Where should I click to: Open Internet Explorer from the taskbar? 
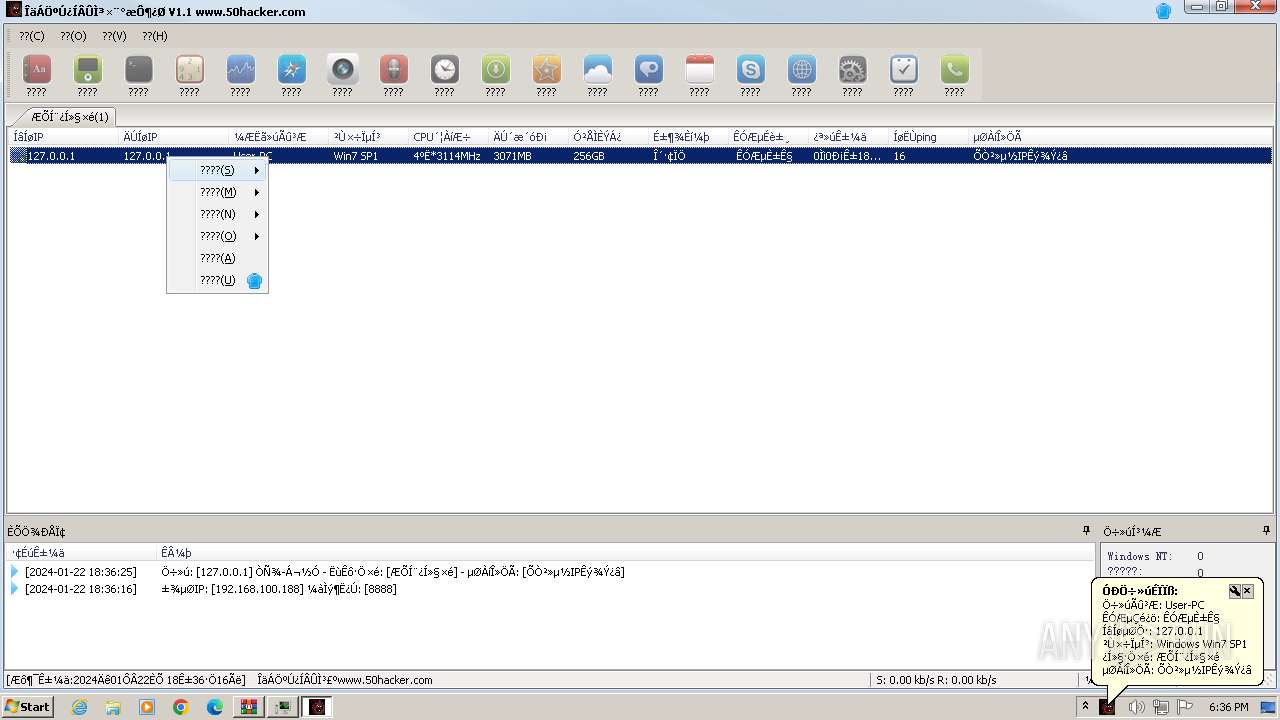point(79,707)
